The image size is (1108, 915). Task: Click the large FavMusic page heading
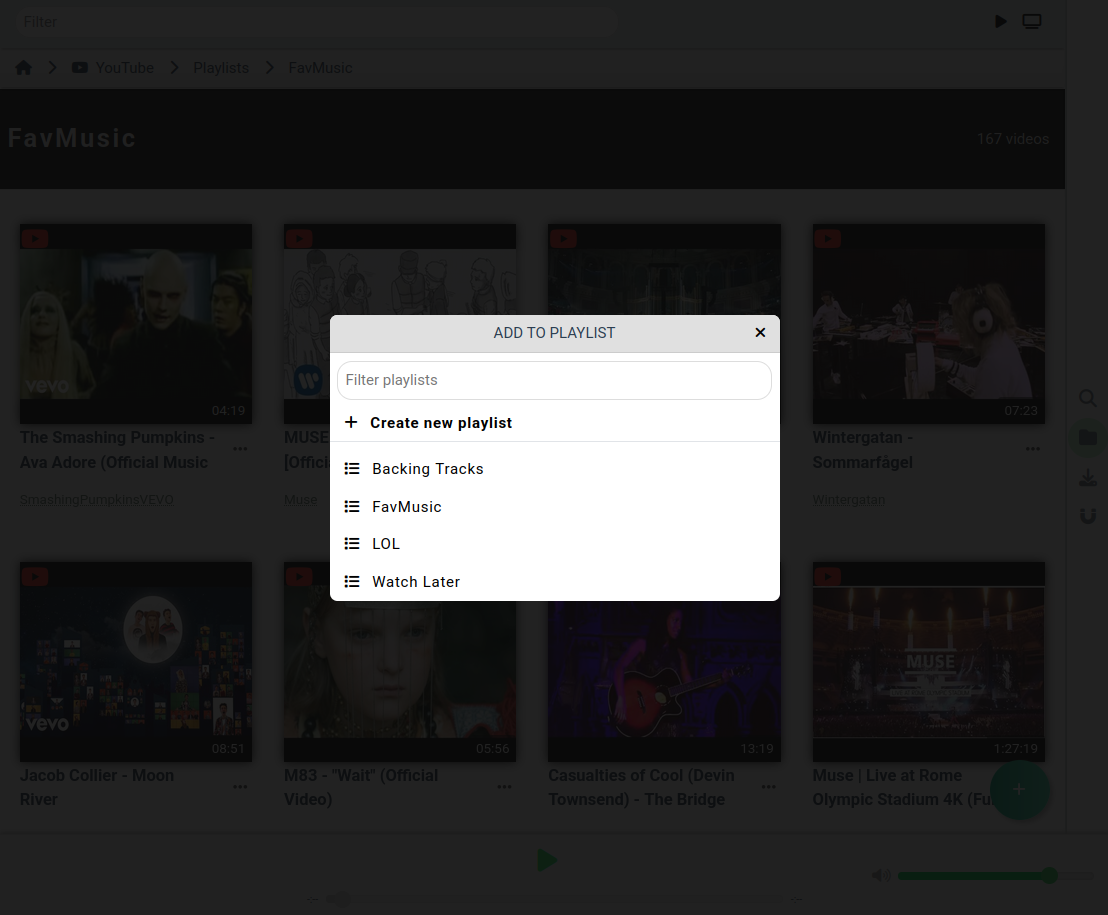click(x=72, y=138)
